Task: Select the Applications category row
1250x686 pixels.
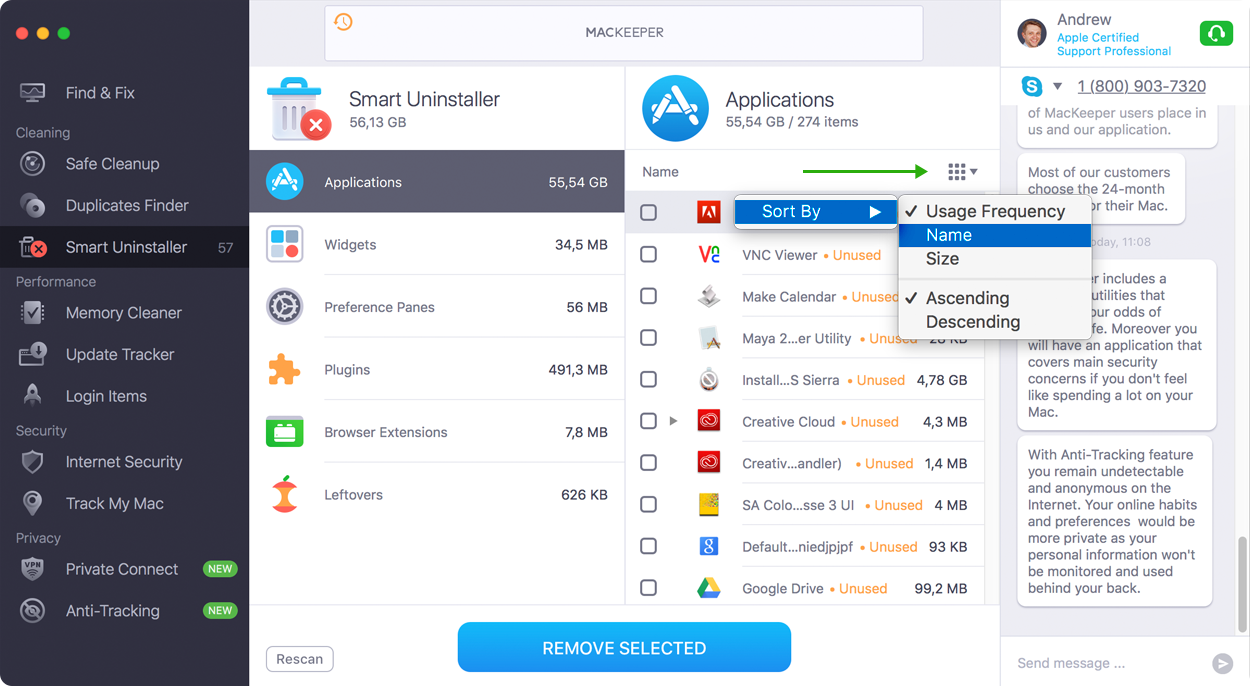Action: (437, 182)
